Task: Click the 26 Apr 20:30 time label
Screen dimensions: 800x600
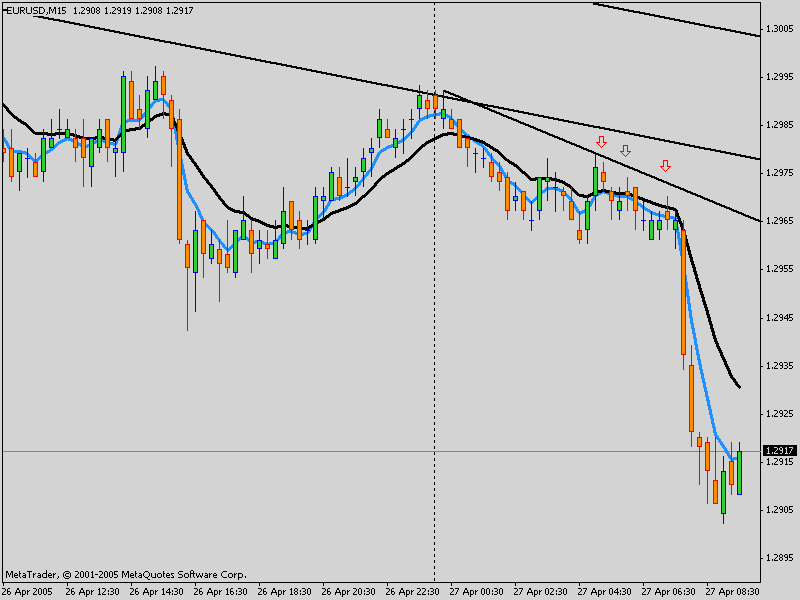Action: 348,592
